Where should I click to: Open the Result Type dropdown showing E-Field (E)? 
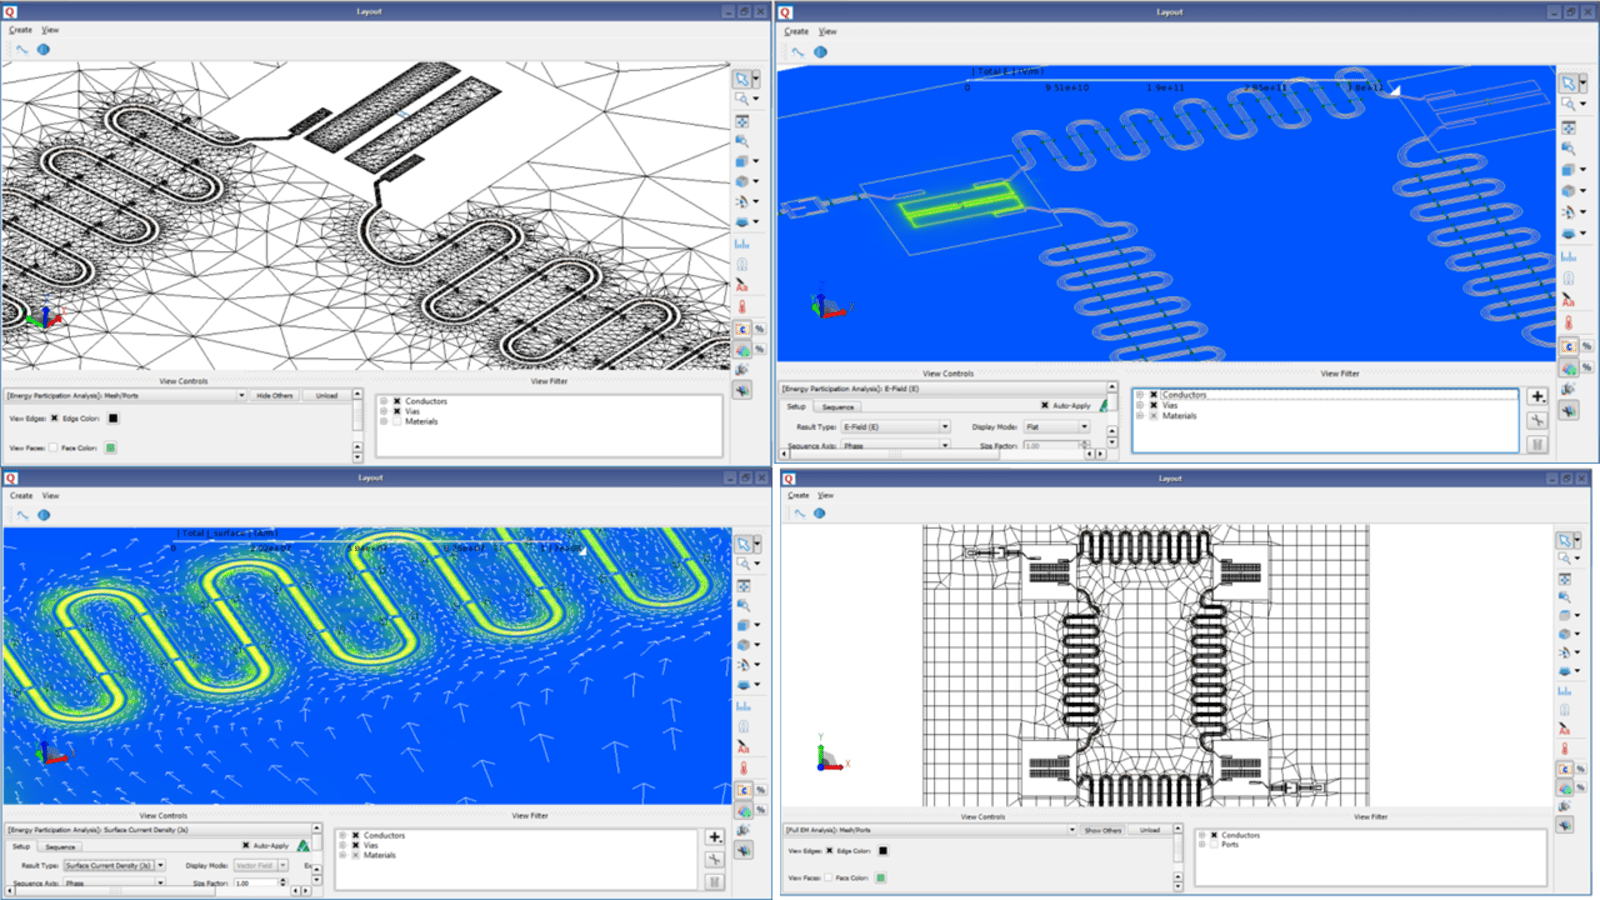point(944,425)
